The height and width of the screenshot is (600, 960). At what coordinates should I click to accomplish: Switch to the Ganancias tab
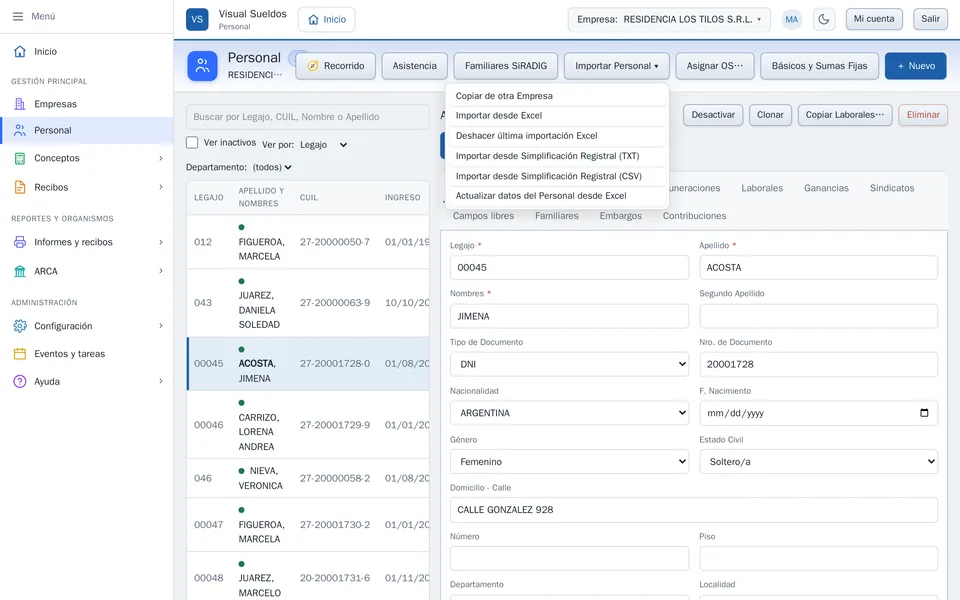826,188
